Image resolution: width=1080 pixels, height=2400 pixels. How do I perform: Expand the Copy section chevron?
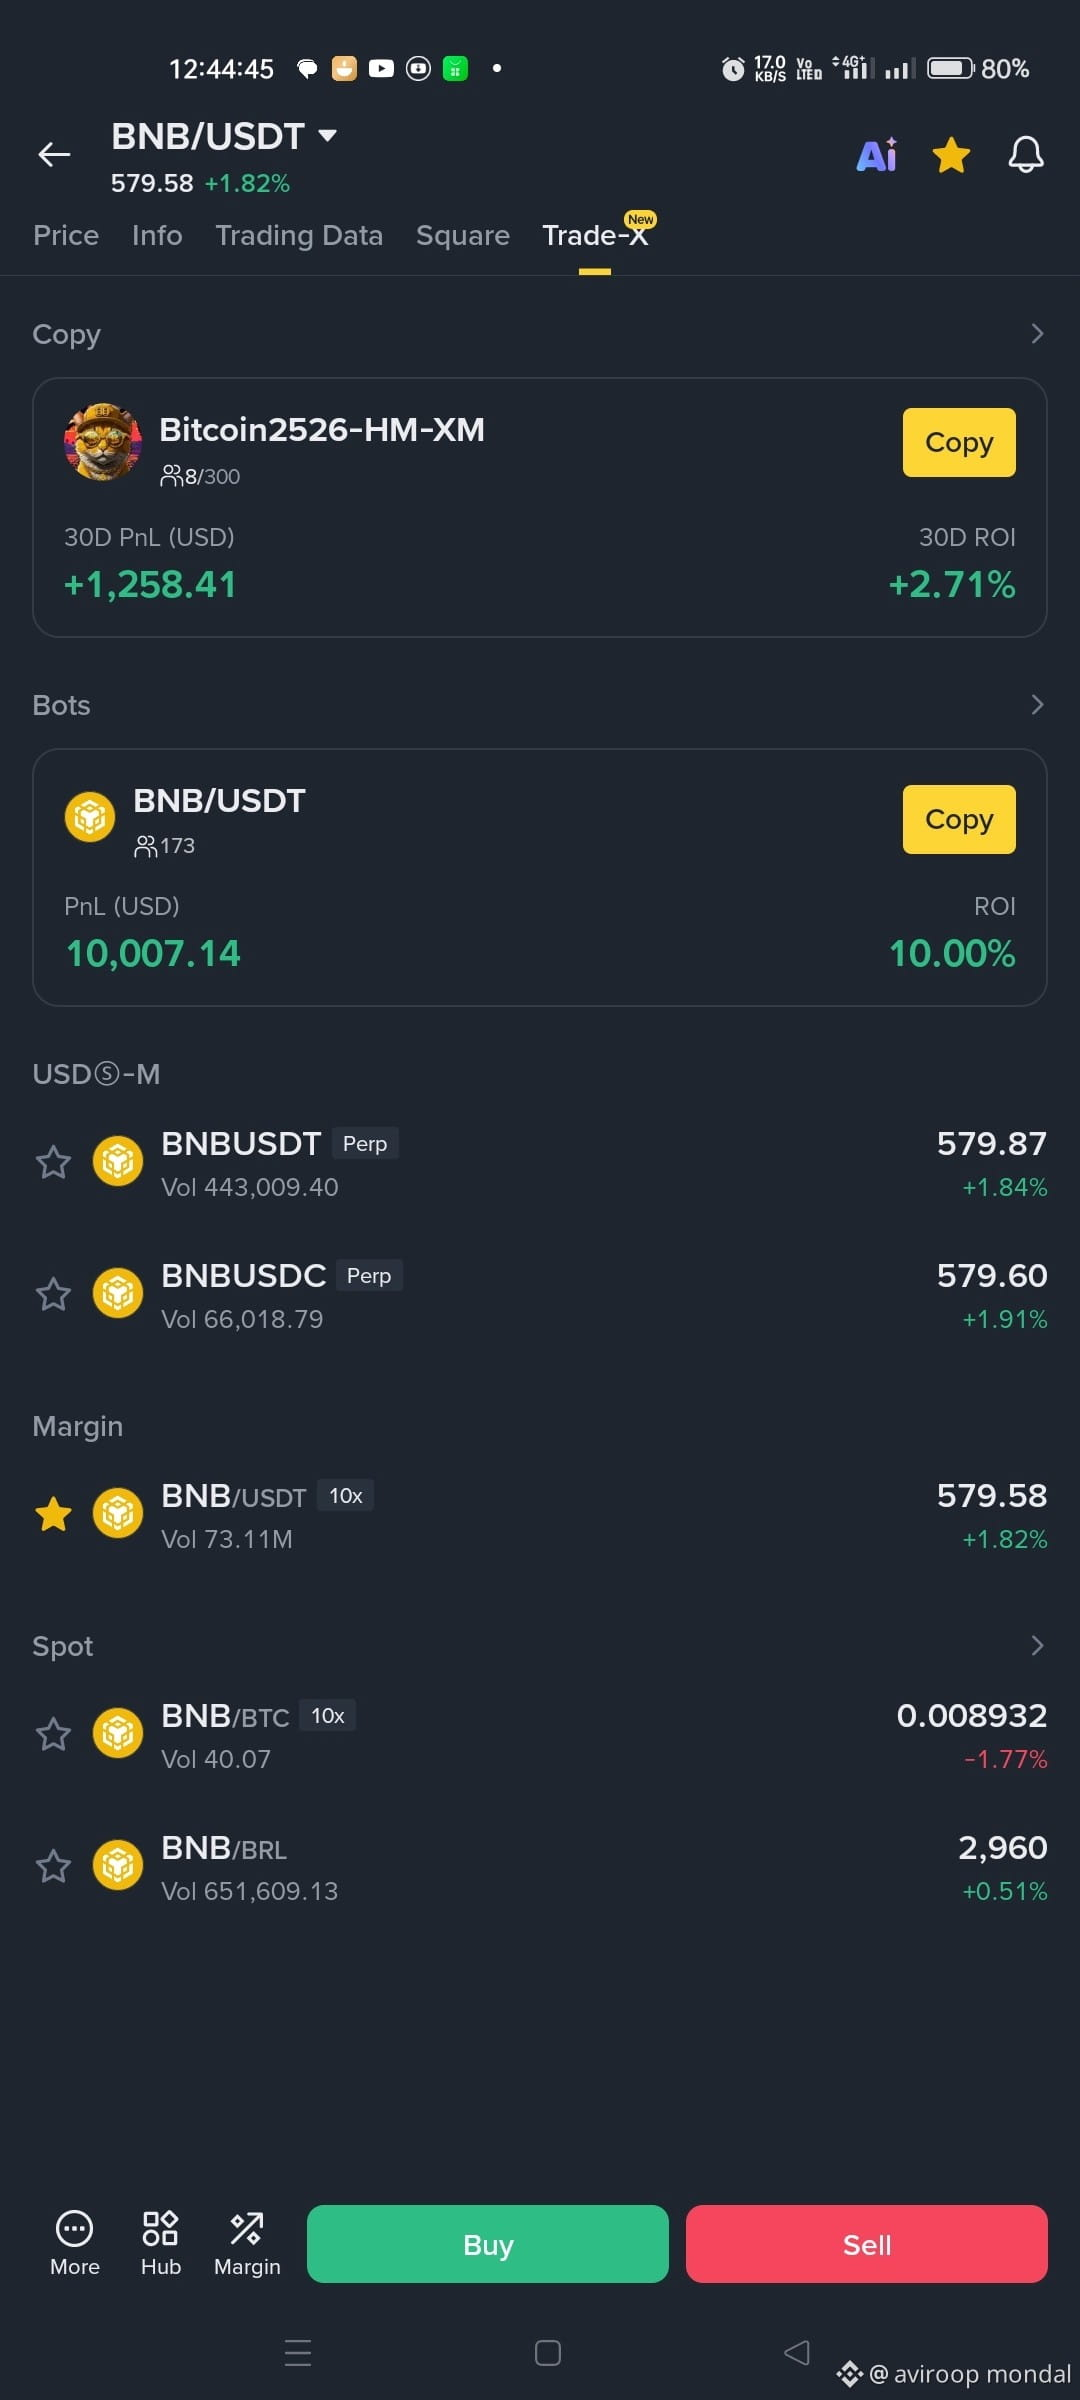(1037, 333)
